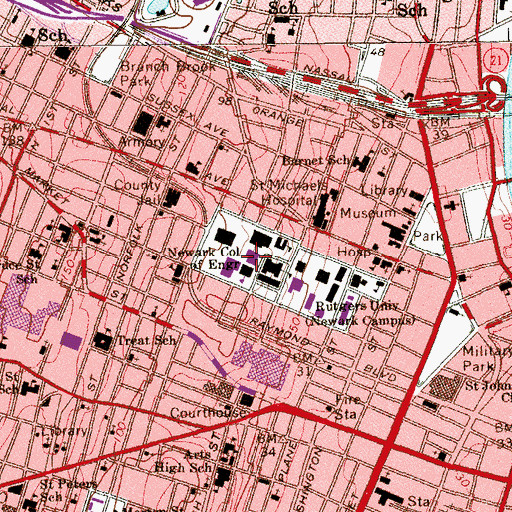Click the elevation number '48'
The image size is (512, 512).
[377, 52]
